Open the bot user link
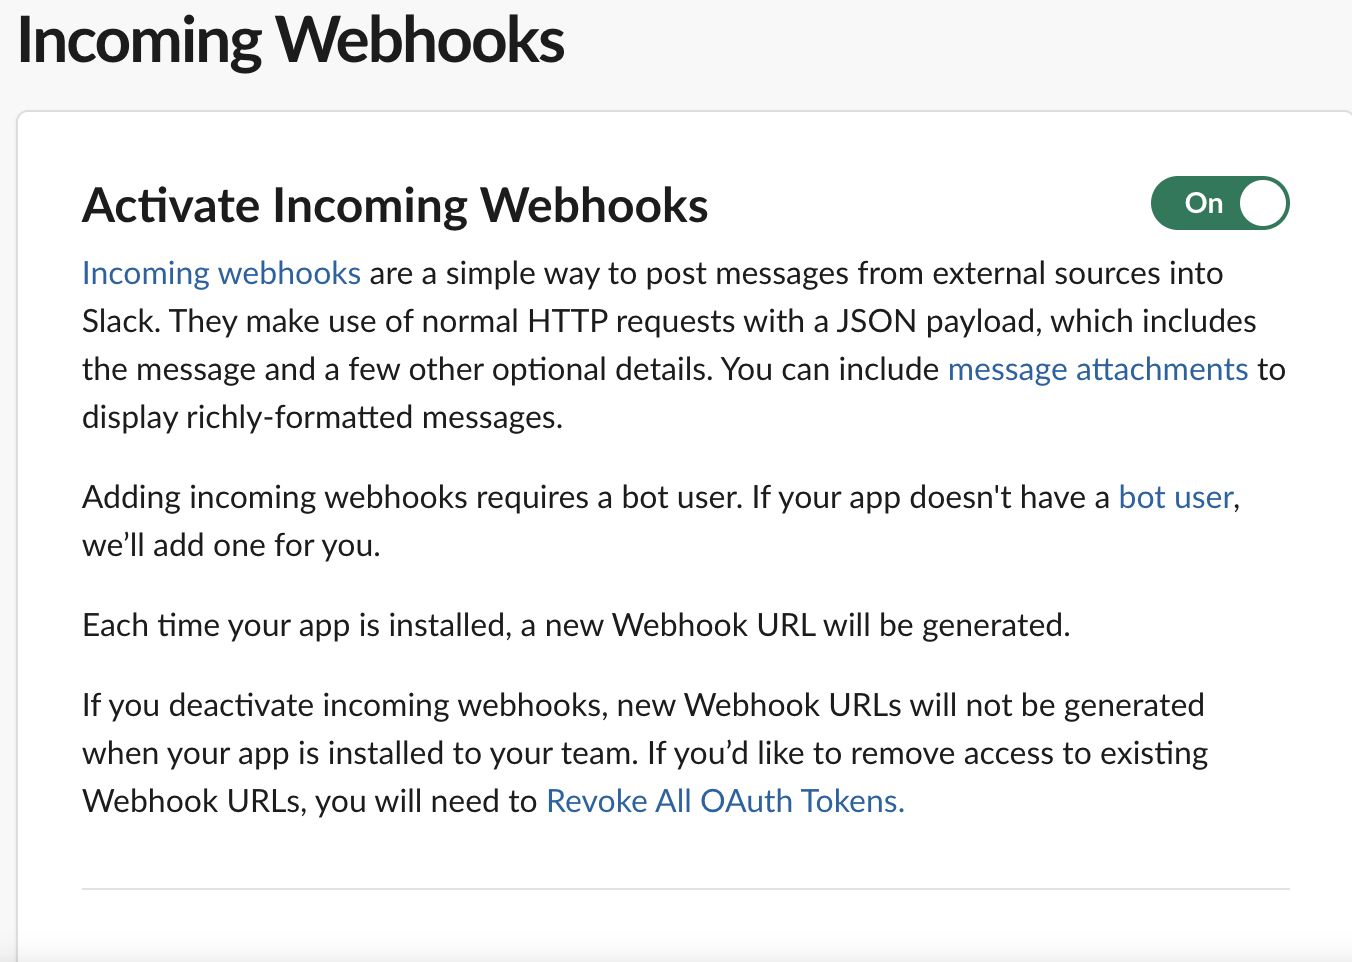This screenshot has width=1352, height=962. click(1175, 497)
